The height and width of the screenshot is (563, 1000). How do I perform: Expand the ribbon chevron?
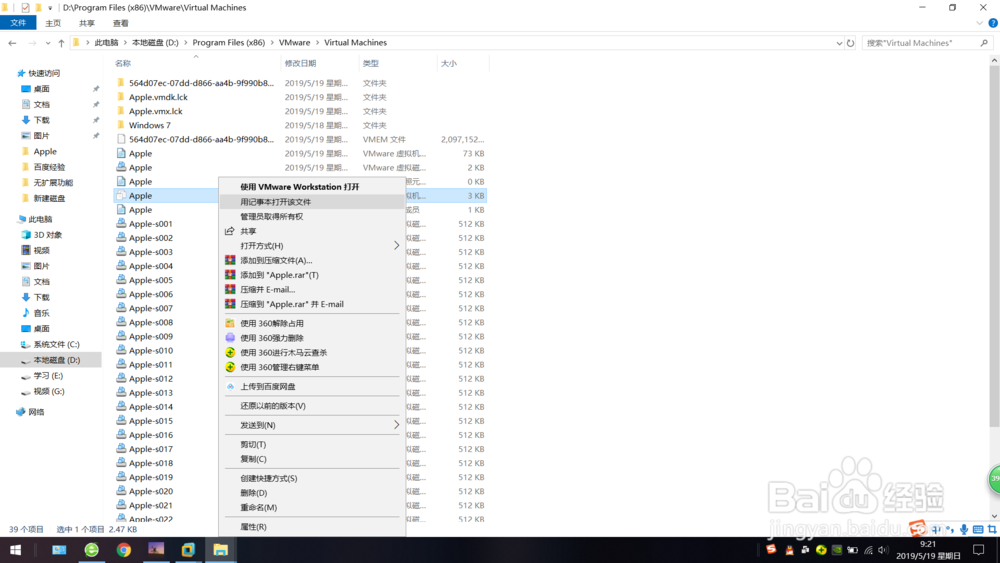click(979, 23)
